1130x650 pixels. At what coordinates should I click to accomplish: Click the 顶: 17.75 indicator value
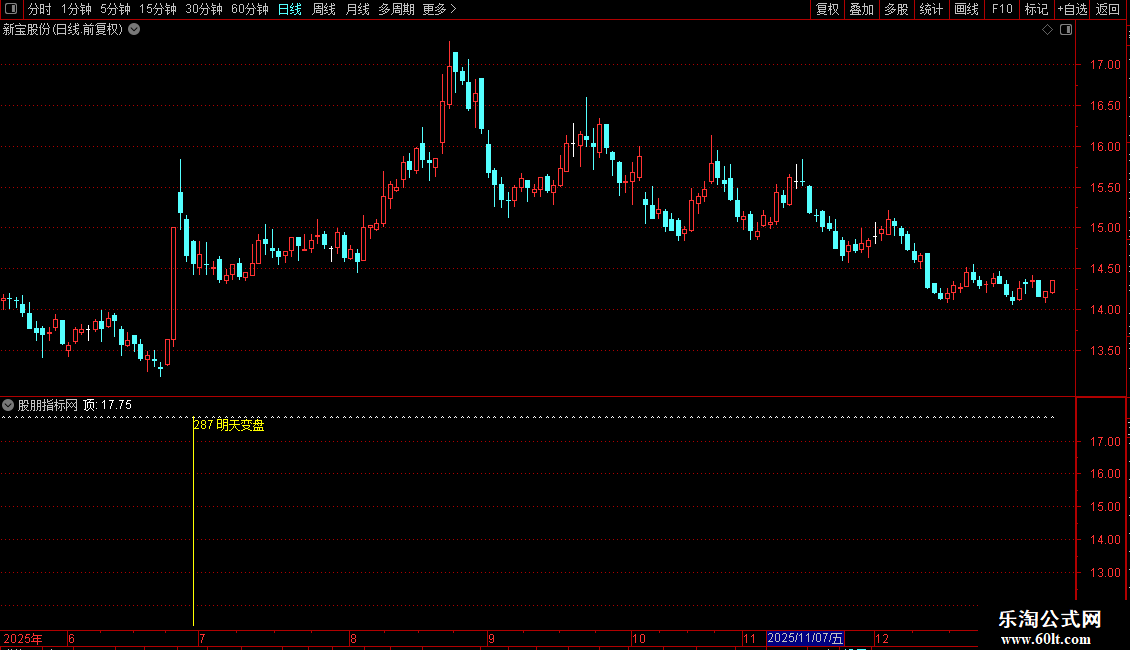point(107,406)
